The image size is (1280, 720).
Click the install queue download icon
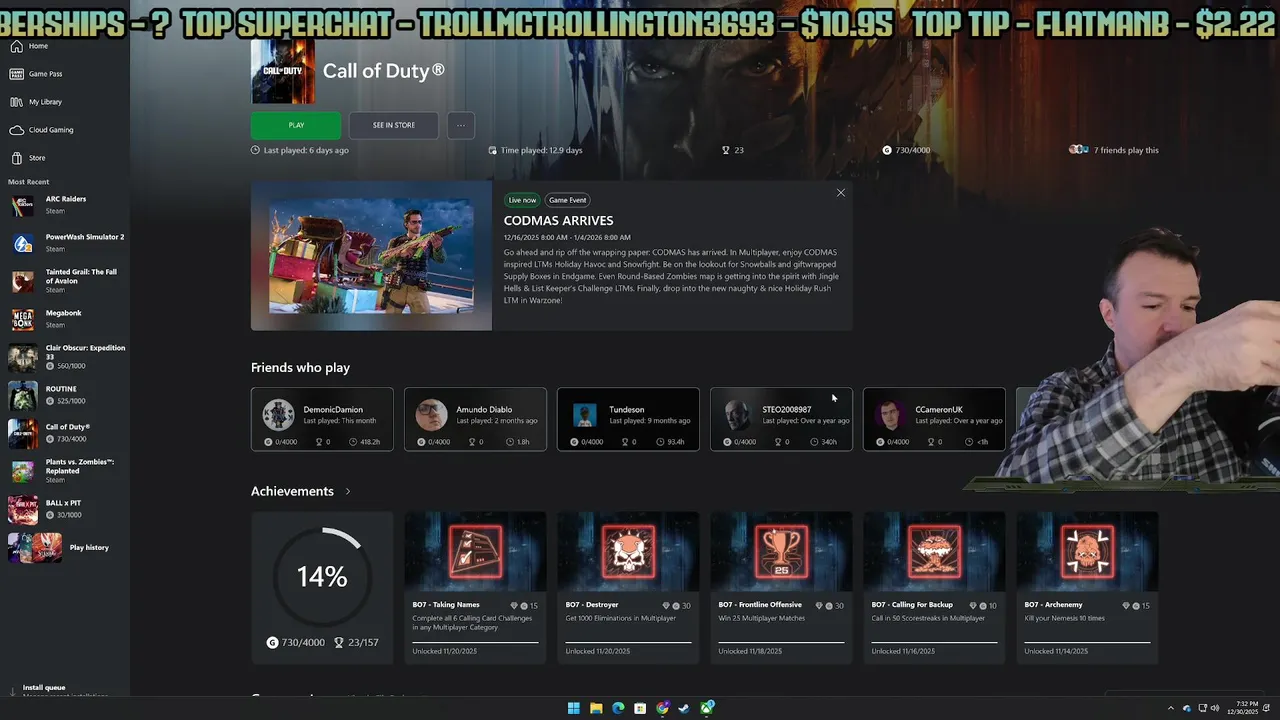[12, 690]
